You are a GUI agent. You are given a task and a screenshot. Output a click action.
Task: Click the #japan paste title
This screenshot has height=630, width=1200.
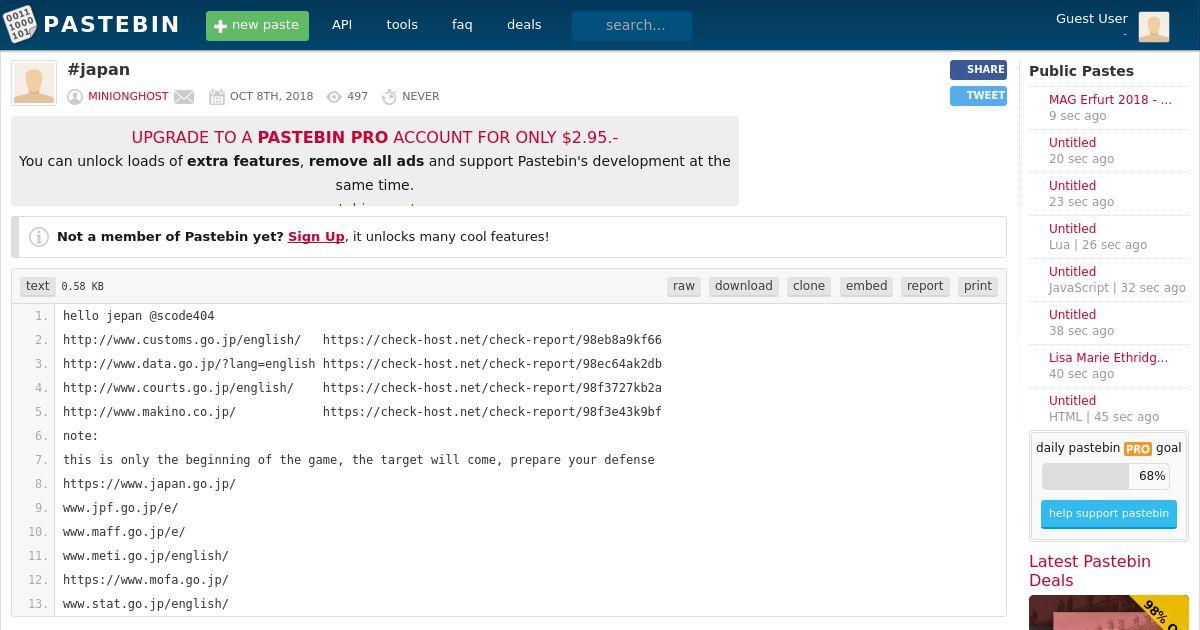99,70
